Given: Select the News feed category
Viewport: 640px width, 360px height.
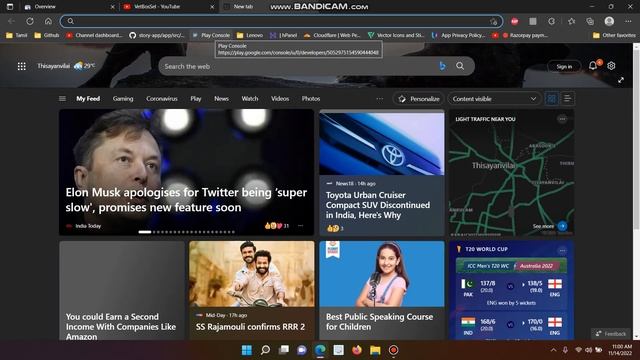Looking at the screenshot, I should click(x=221, y=98).
